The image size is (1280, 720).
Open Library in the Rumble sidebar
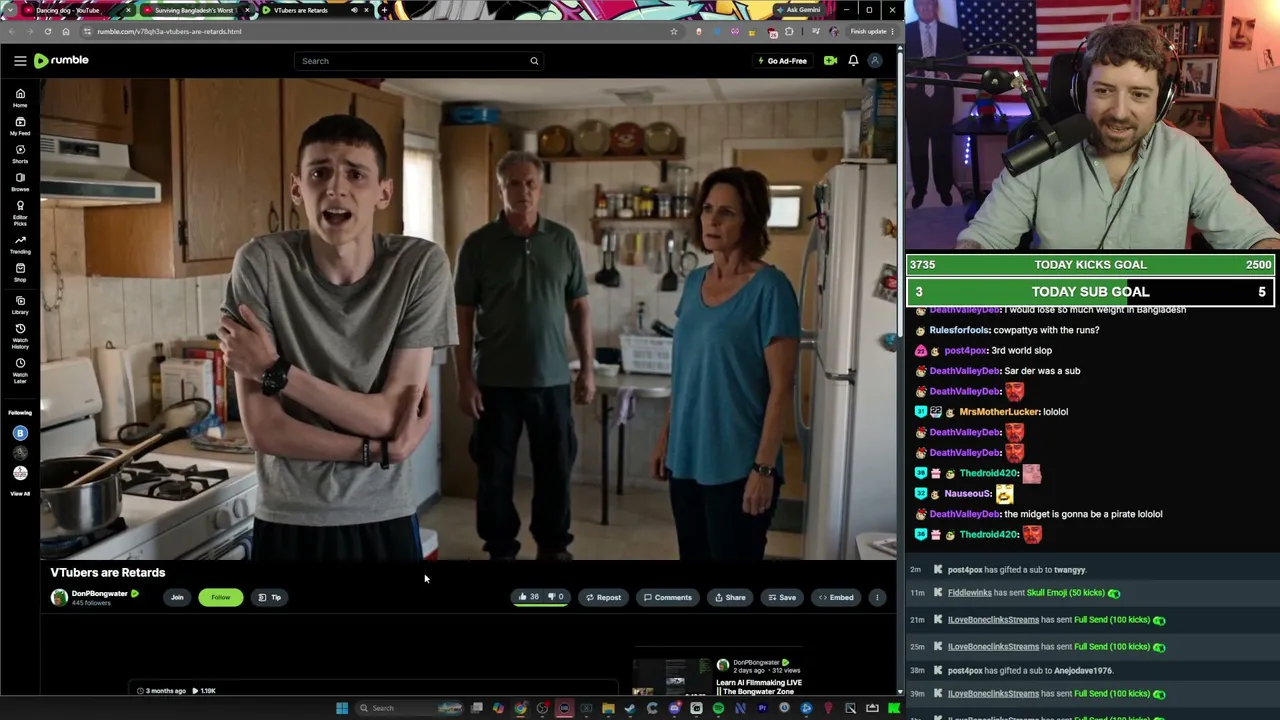click(20, 305)
